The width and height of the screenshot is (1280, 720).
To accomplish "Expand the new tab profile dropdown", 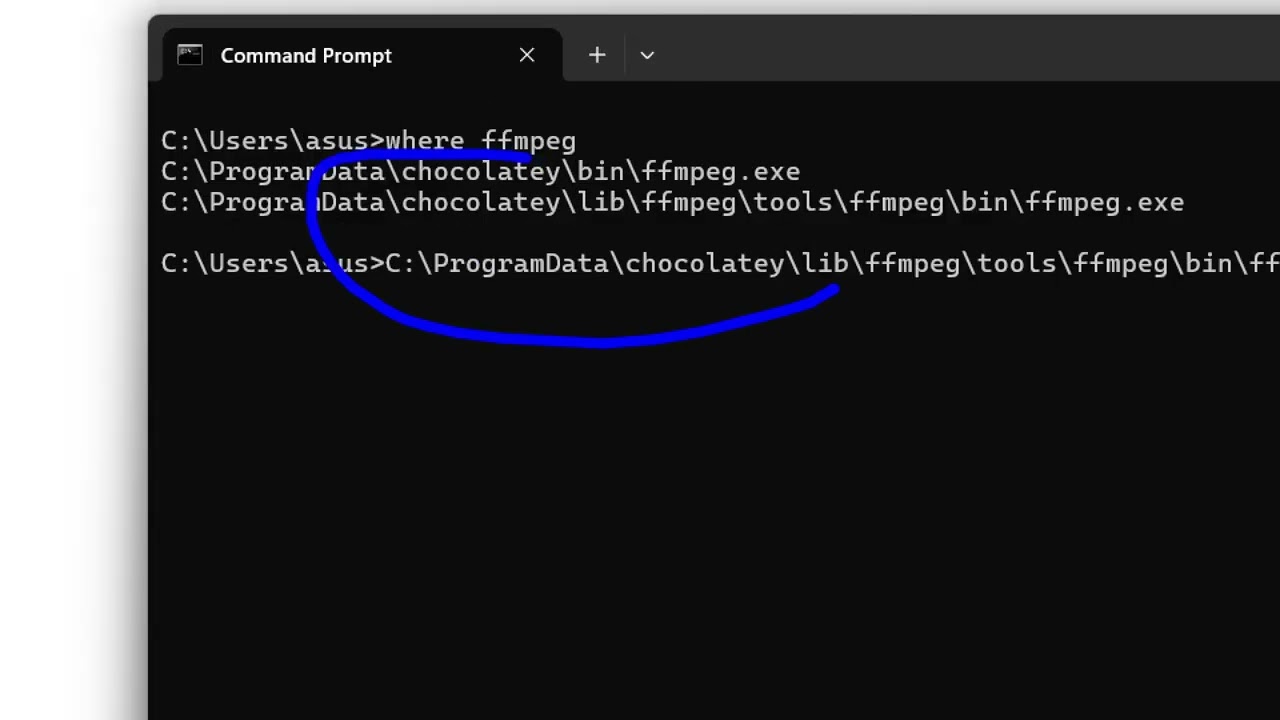I will pos(647,56).
